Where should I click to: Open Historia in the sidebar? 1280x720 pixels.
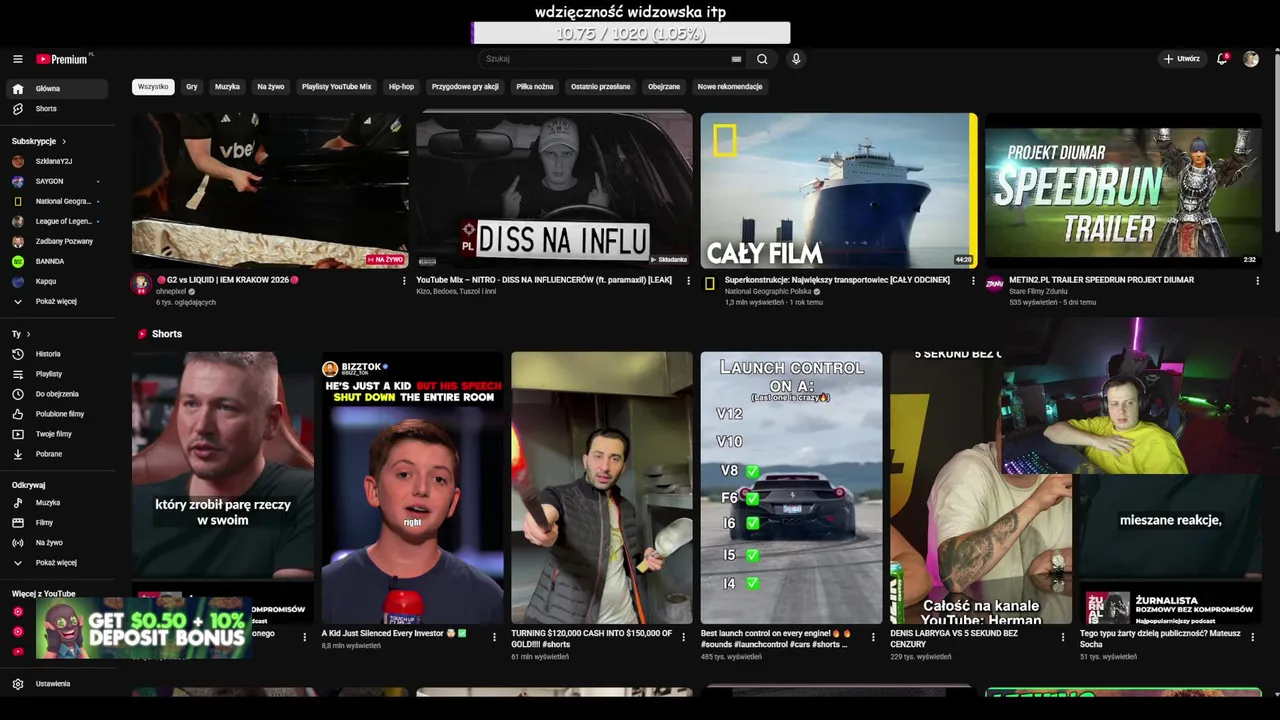[58, 354]
